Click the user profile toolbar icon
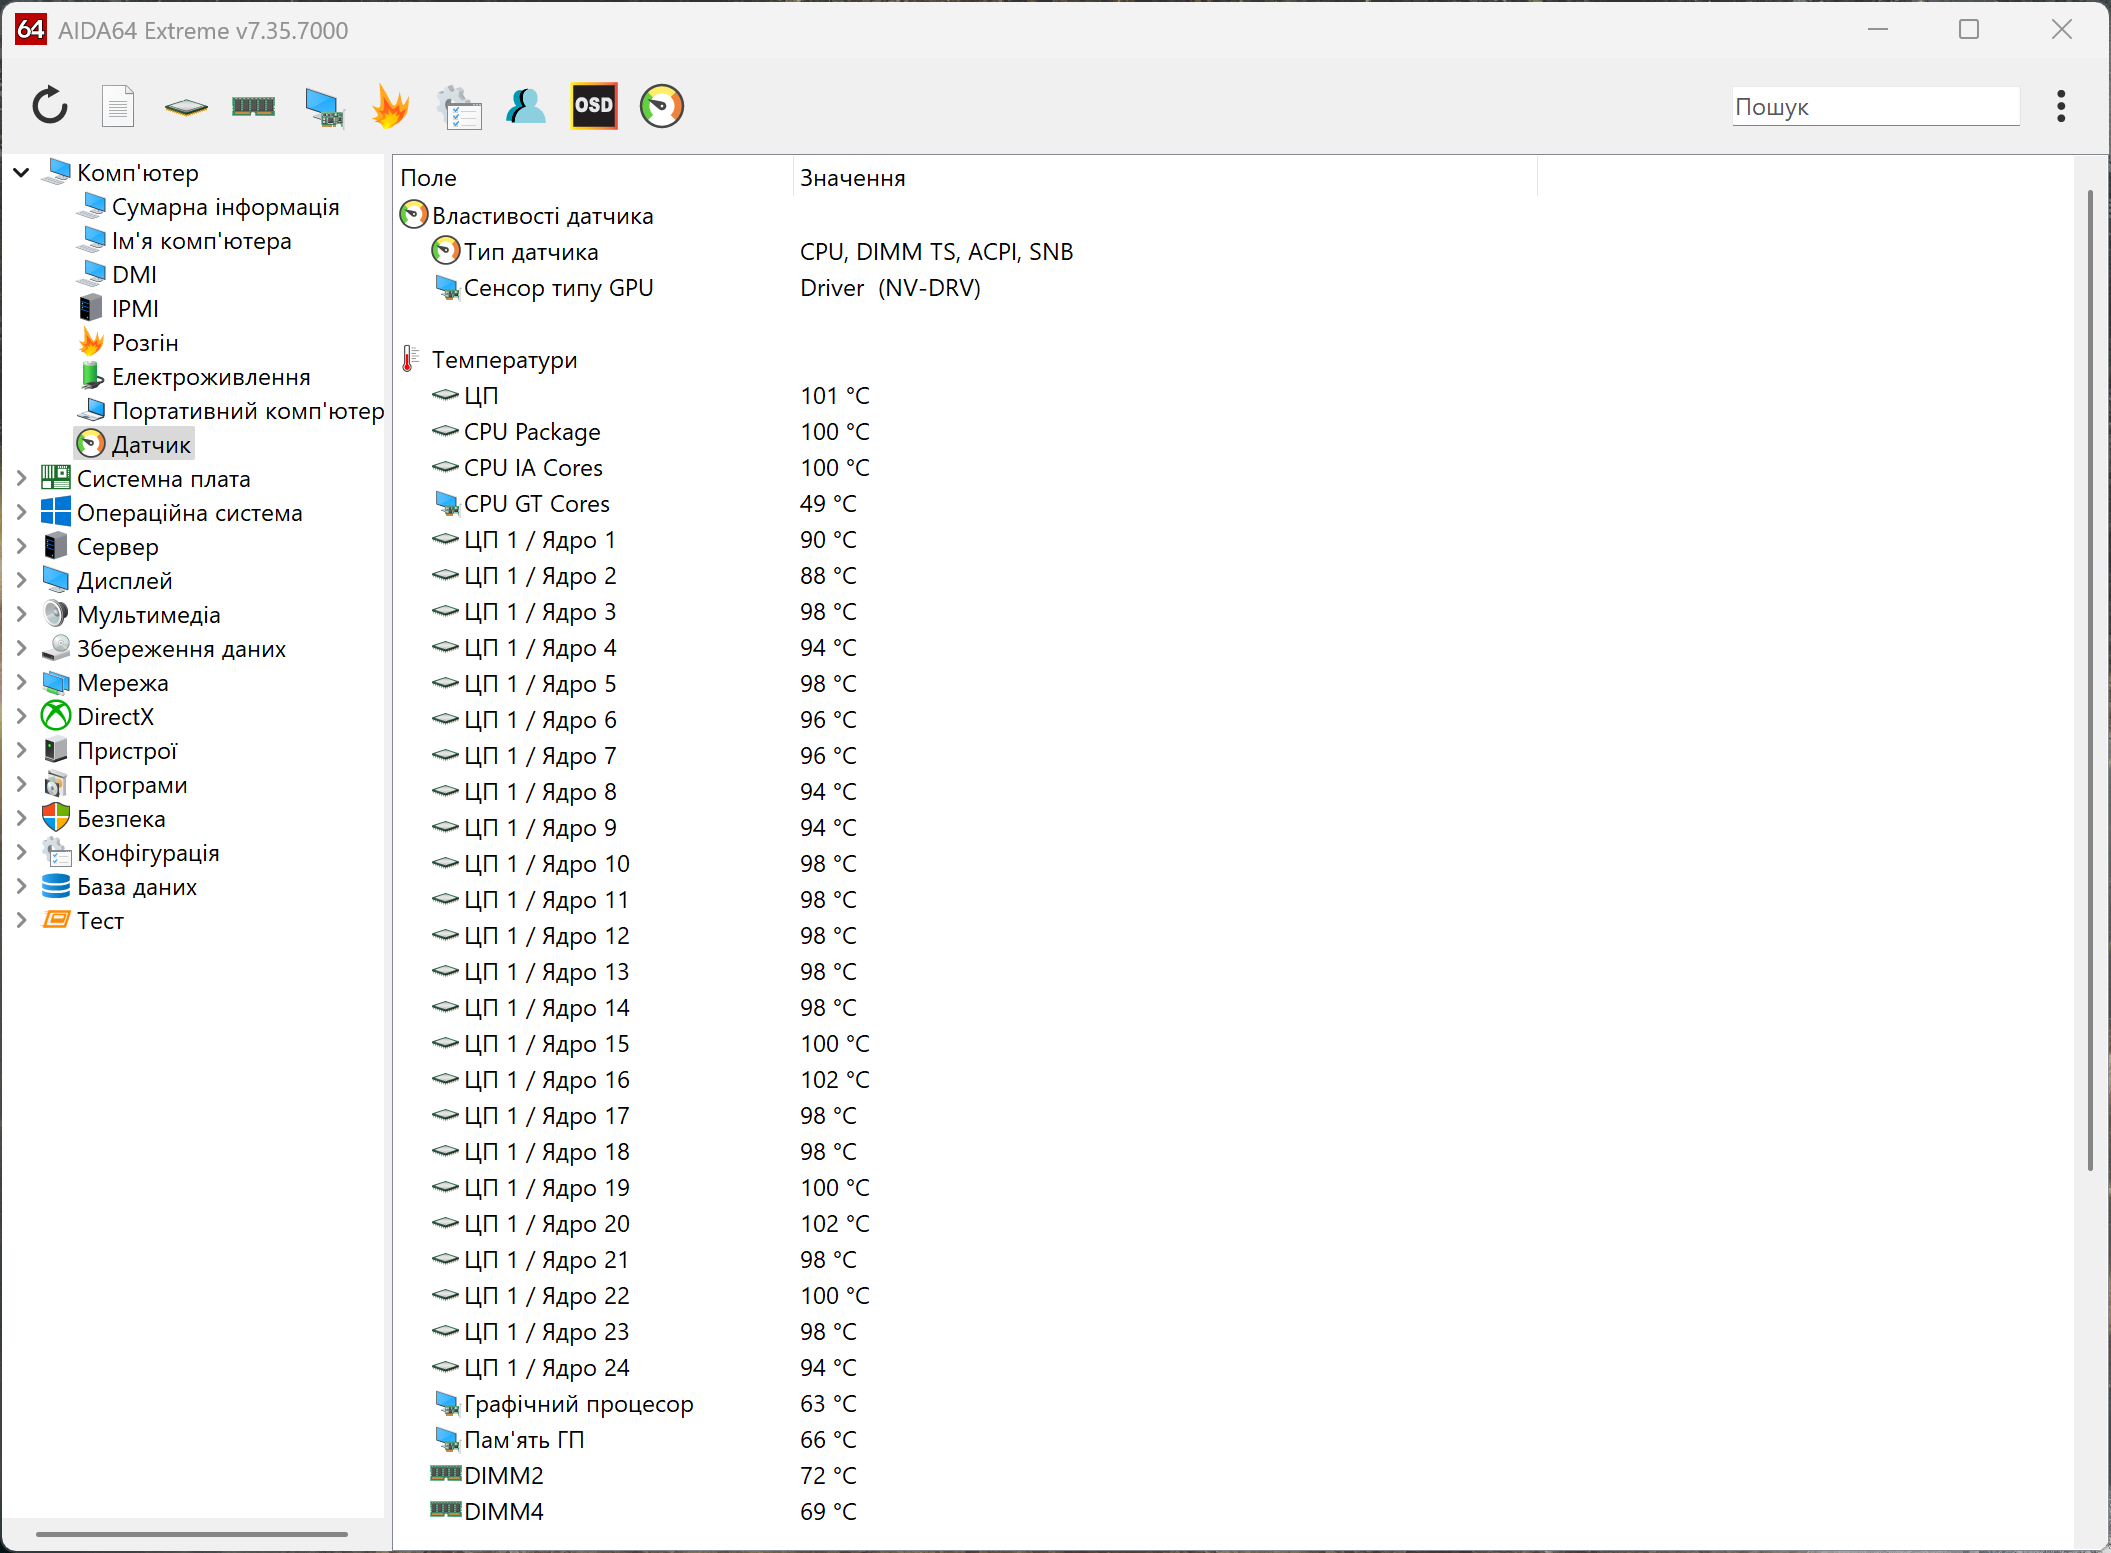This screenshot has width=2111, height=1553. [526, 106]
